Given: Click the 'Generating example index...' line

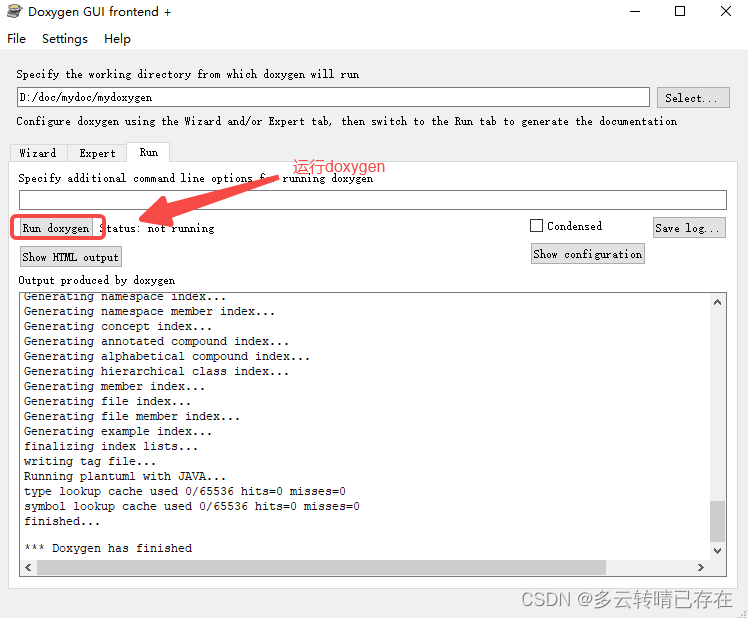Looking at the screenshot, I should click(x=118, y=431).
